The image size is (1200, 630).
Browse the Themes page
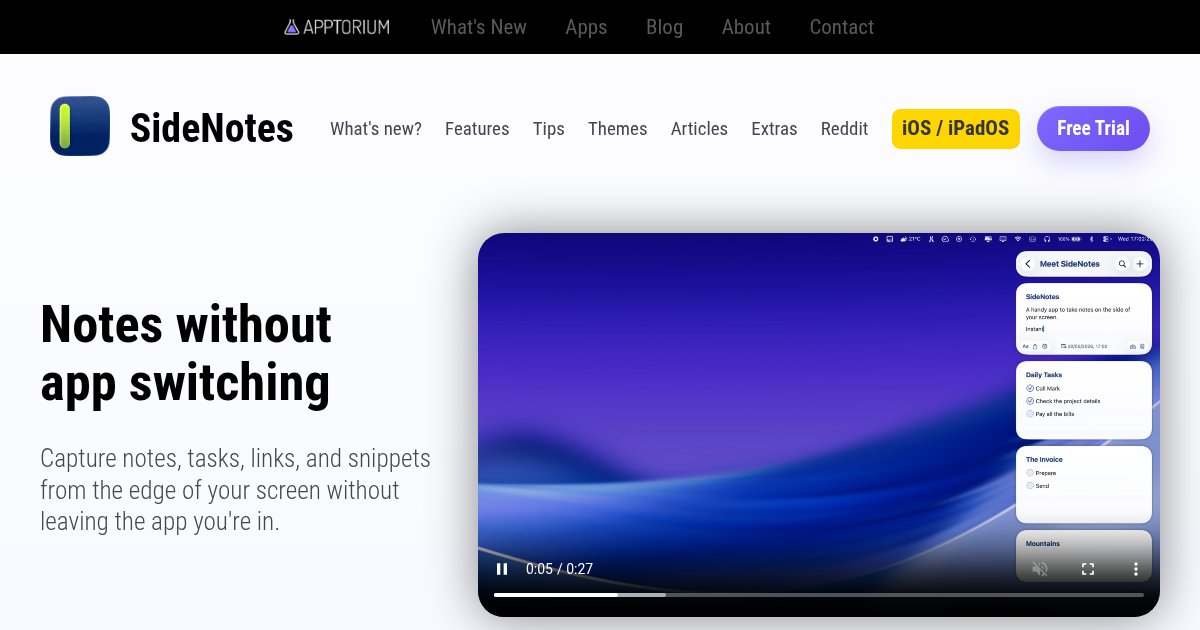tap(618, 129)
